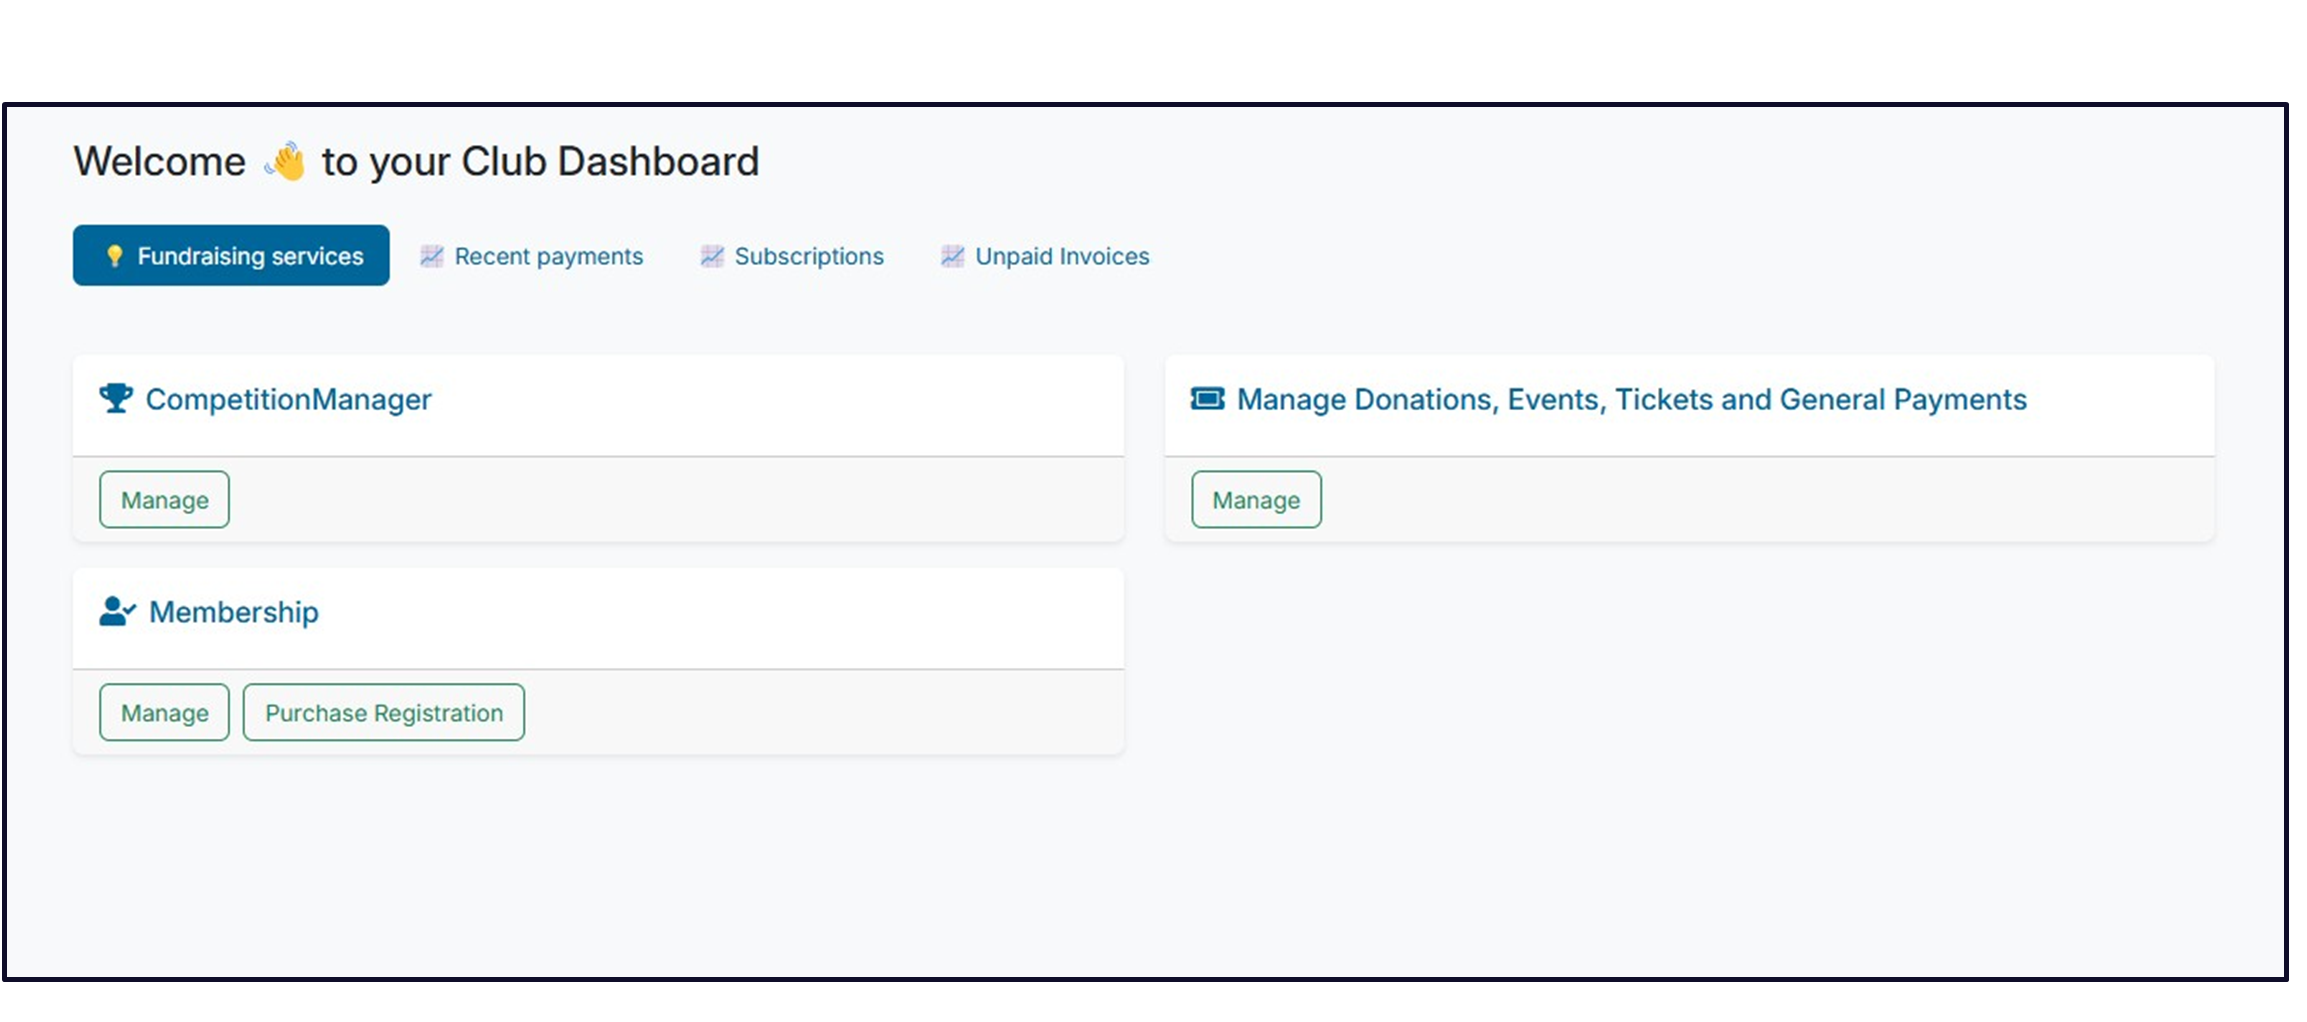Select the Fundraising services tab
The image size is (2307, 1022).
coord(230,256)
